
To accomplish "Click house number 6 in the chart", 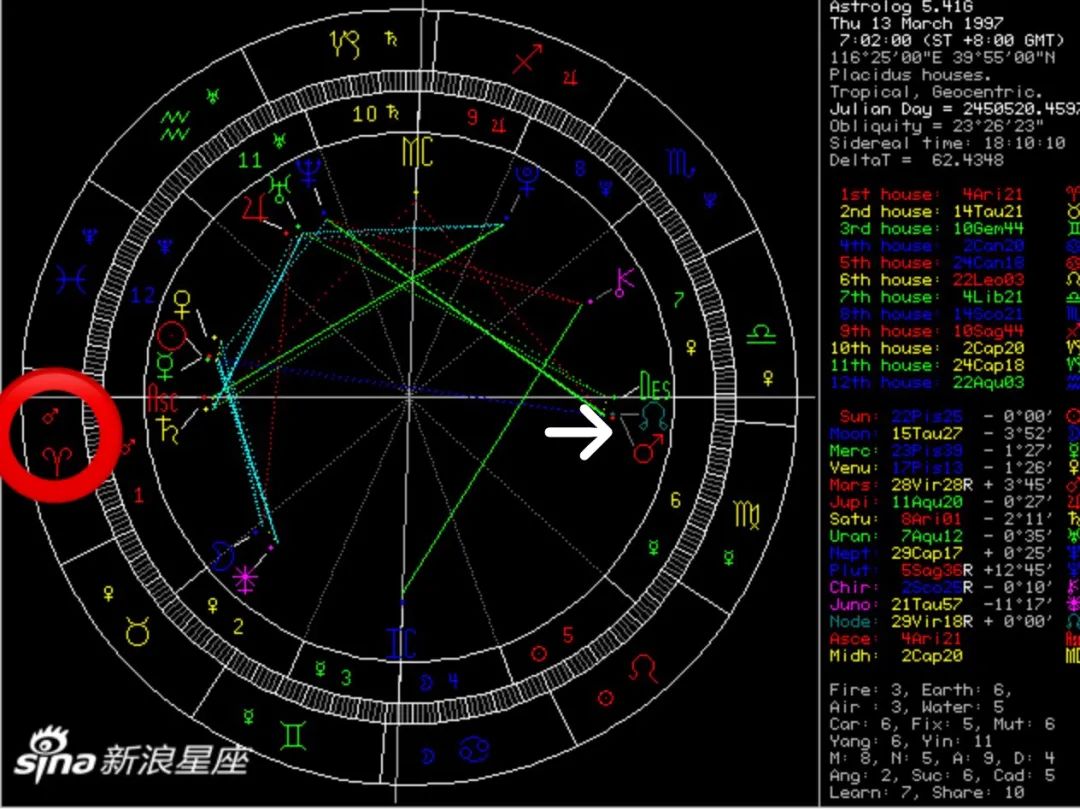I will [676, 500].
